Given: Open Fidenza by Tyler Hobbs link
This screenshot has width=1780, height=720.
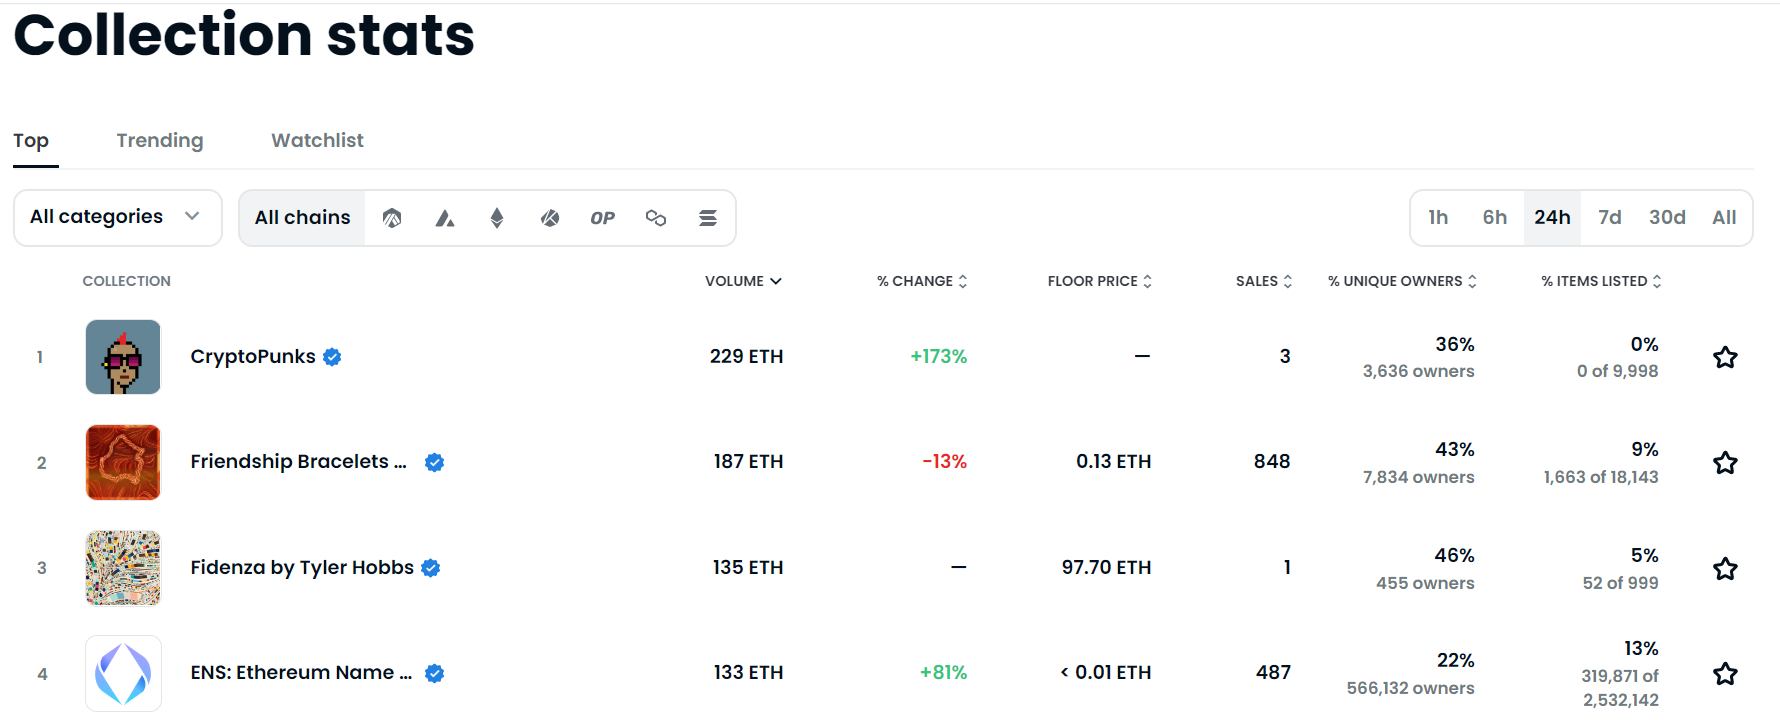Looking at the screenshot, I should click(302, 568).
